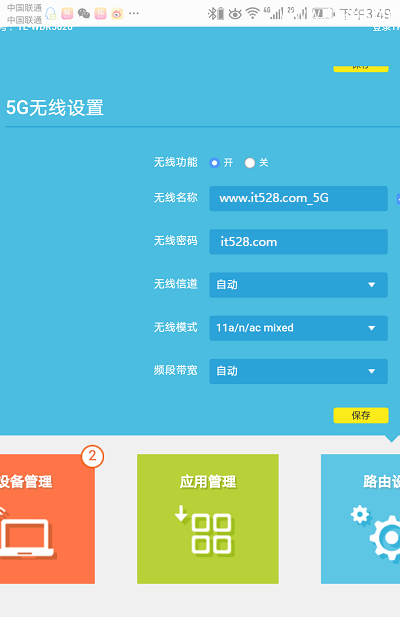Open the 设备管理 device management tile
The width and height of the screenshot is (400, 617).
(x=47, y=519)
